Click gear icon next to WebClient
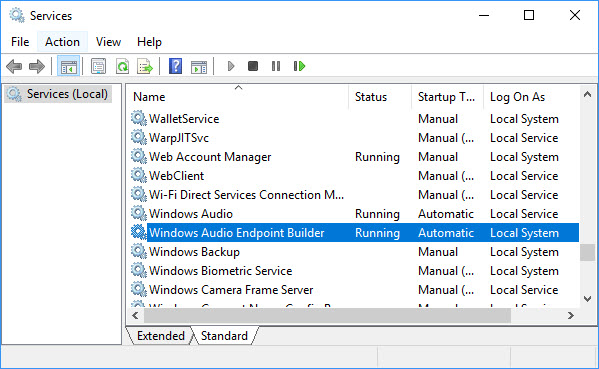This screenshot has width=599, height=369. point(139,175)
